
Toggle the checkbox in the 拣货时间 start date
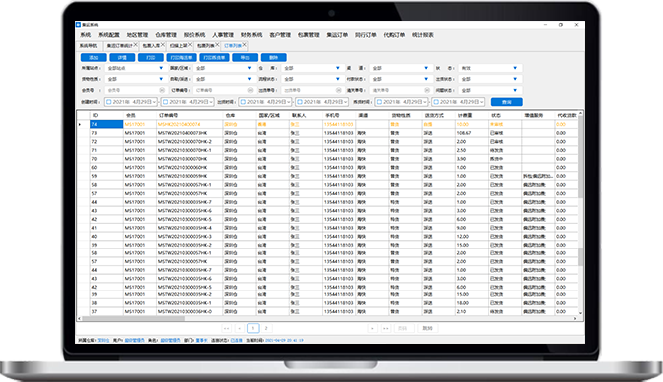(379, 102)
